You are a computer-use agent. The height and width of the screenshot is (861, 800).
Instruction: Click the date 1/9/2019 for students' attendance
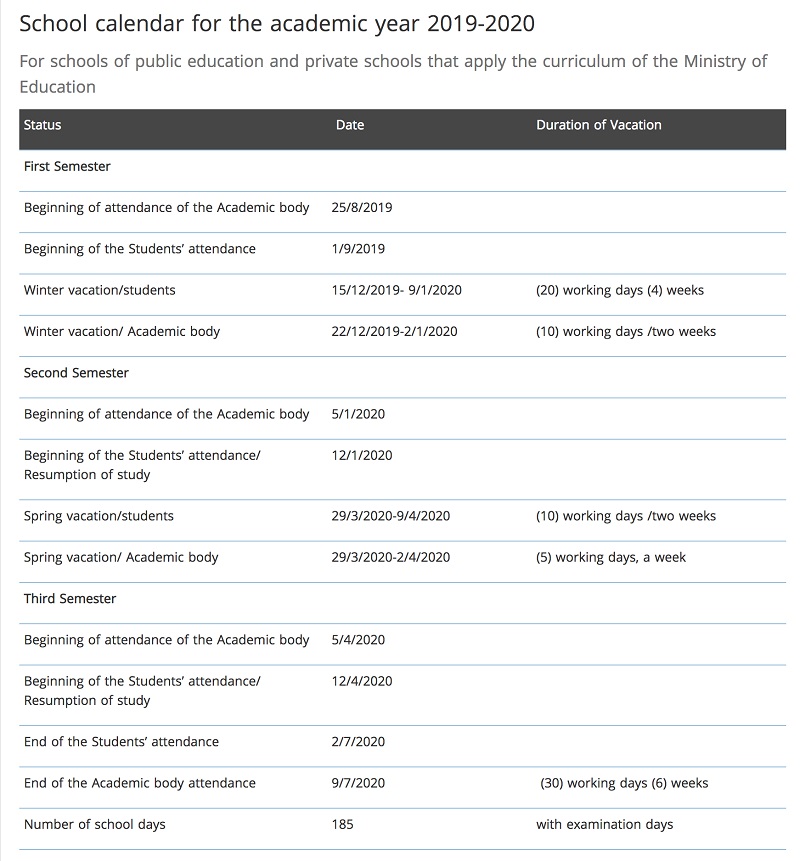[358, 249]
